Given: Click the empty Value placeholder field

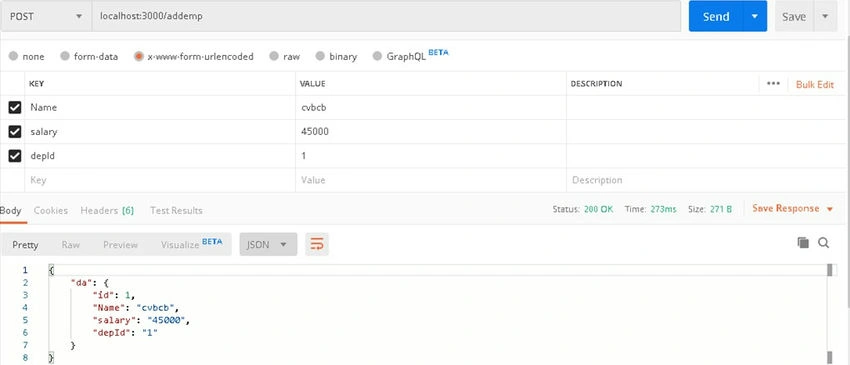Looking at the screenshot, I should [x=430, y=180].
